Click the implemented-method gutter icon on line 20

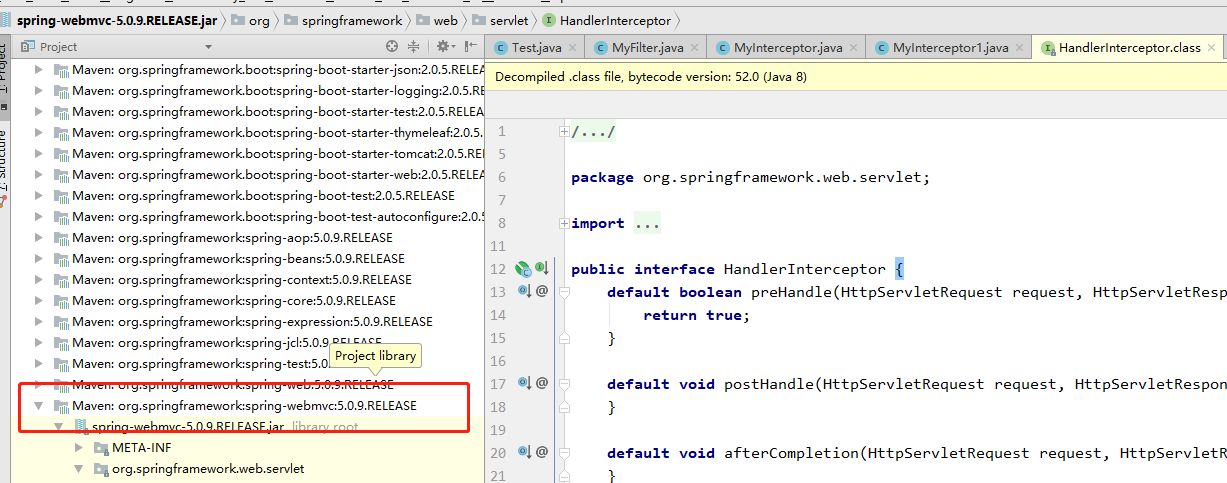523,453
